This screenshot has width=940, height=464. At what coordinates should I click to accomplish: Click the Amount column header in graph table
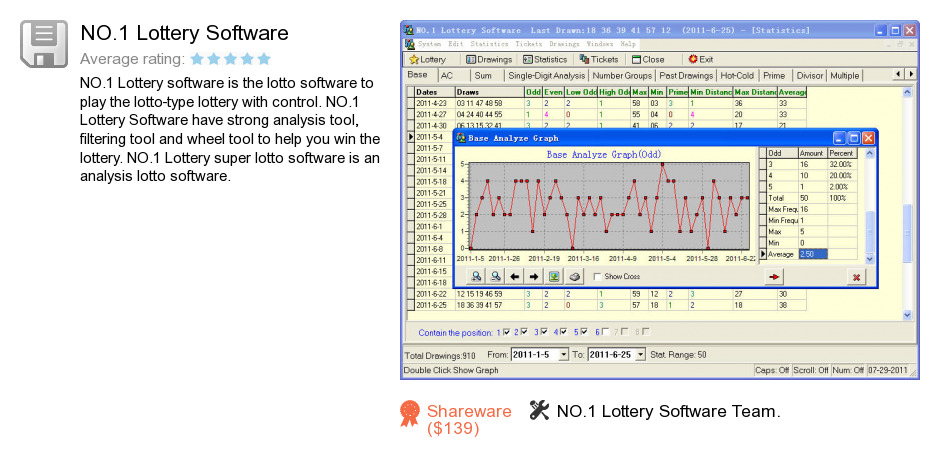(x=813, y=153)
